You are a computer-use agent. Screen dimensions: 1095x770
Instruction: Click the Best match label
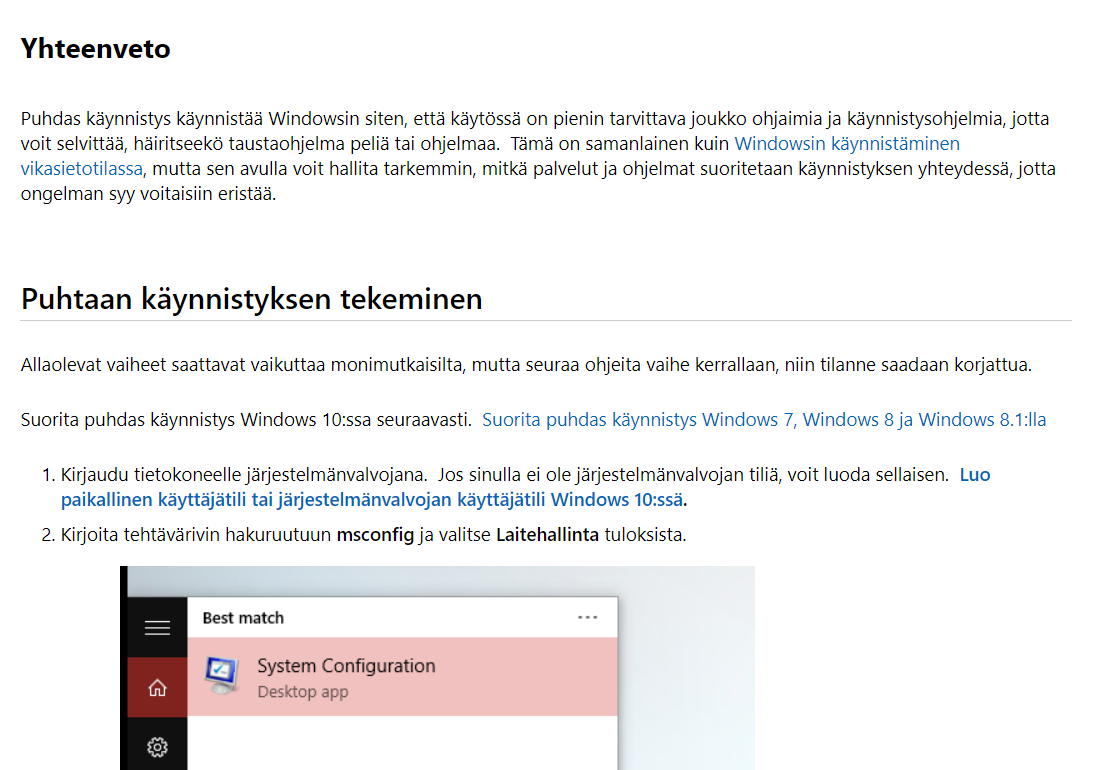(243, 618)
